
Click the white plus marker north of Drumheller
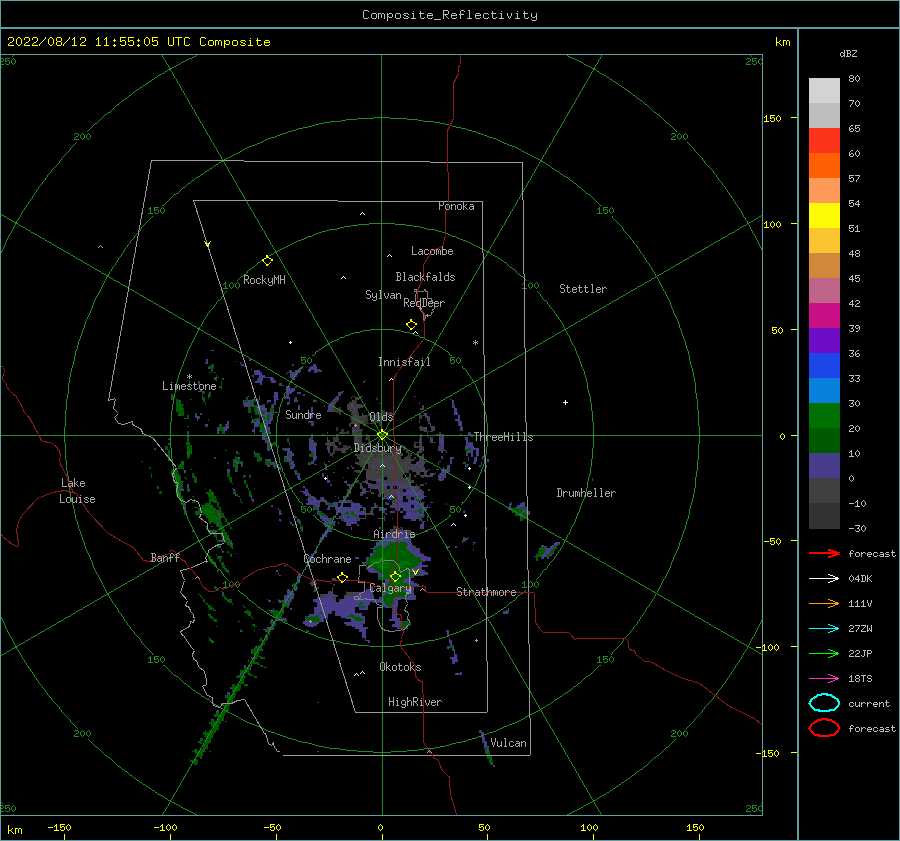click(565, 402)
